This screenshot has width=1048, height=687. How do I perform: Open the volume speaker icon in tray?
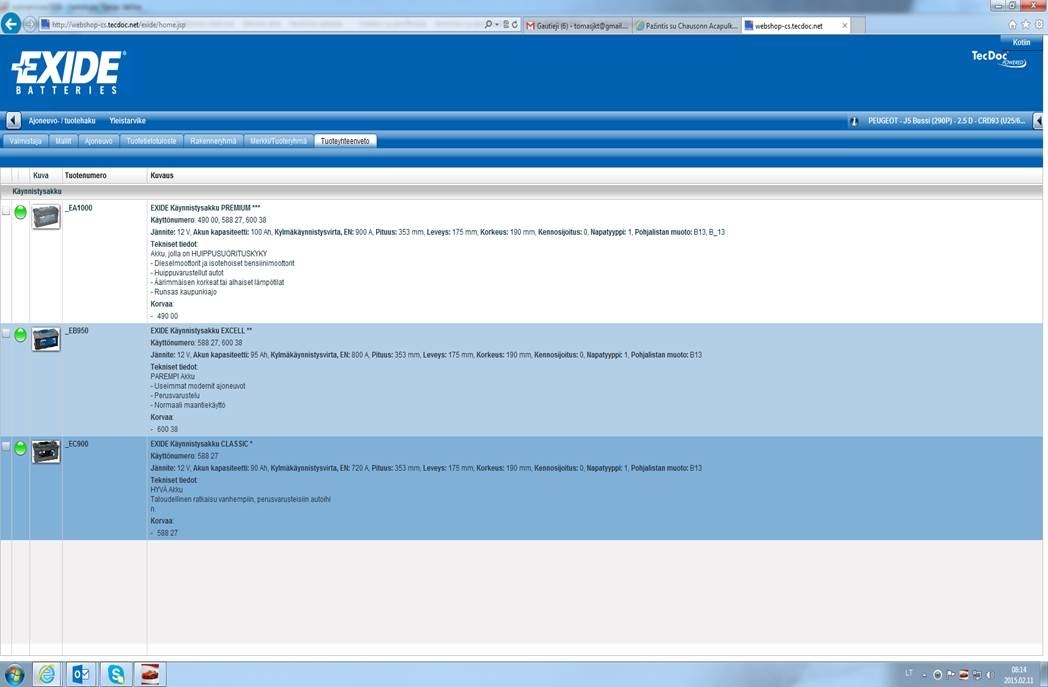990,675
